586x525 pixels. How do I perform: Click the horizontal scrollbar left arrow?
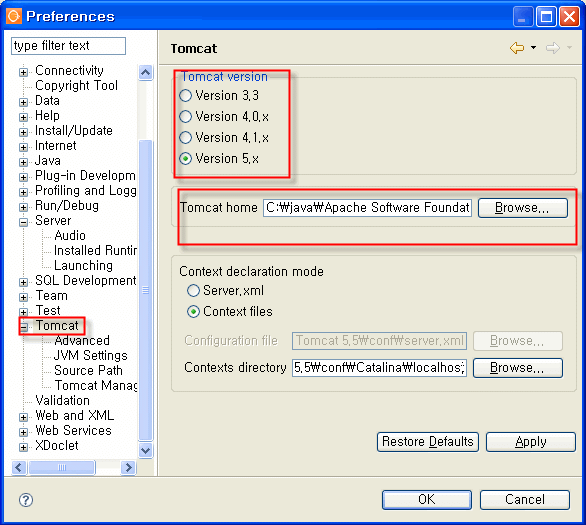pyautogui.click(x=19, y=467)
